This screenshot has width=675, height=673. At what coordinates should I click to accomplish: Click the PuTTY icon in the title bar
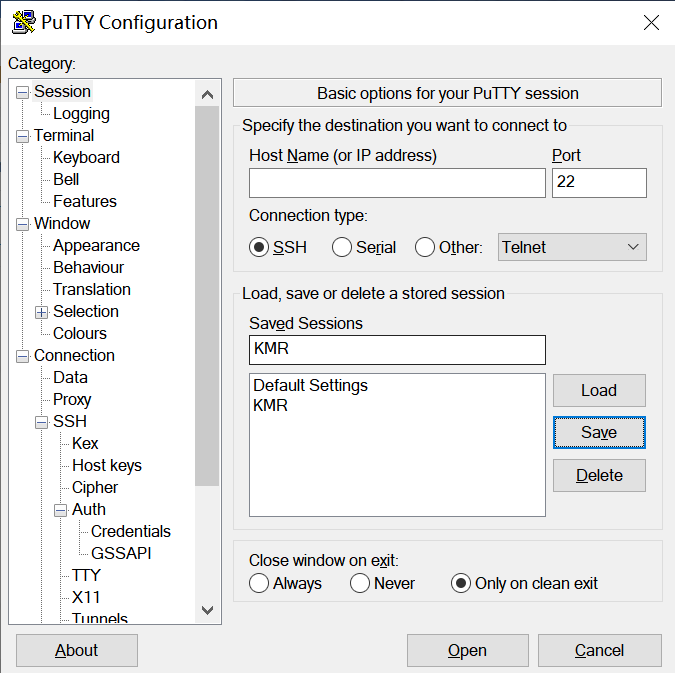tap(23, 22)
